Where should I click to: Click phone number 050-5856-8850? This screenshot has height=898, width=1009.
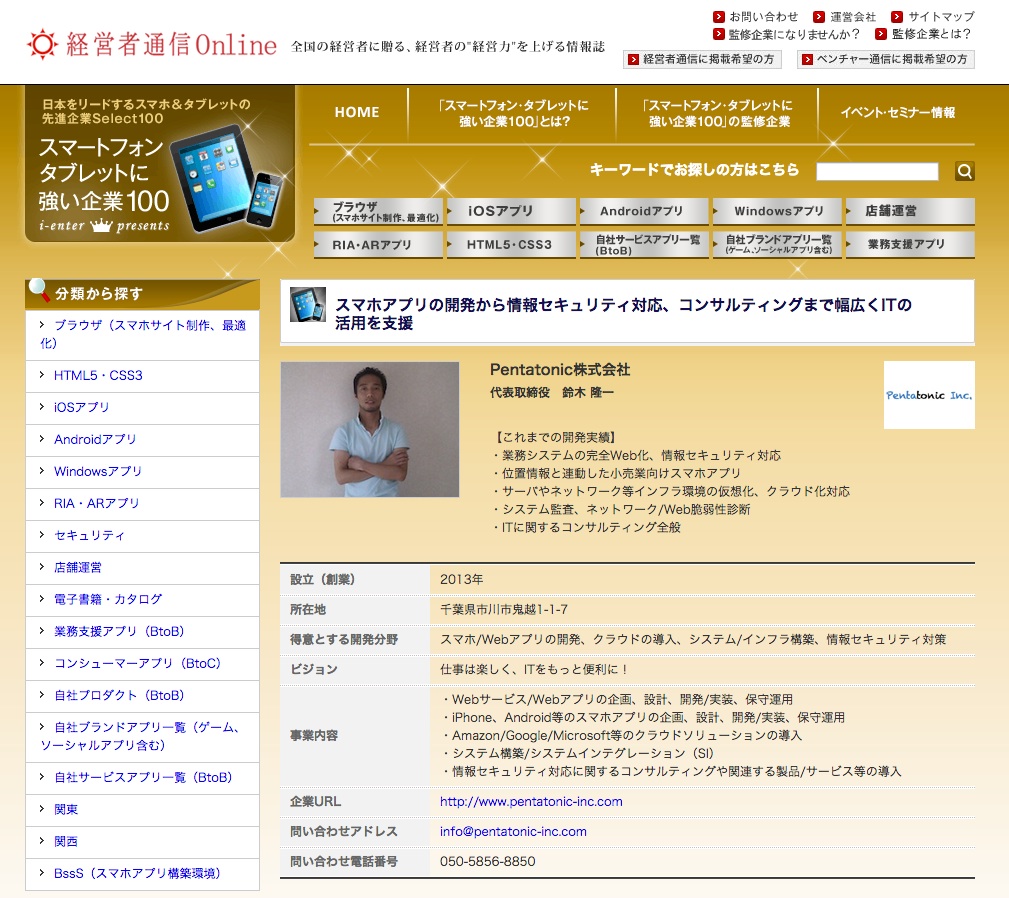tap(487, 861)
